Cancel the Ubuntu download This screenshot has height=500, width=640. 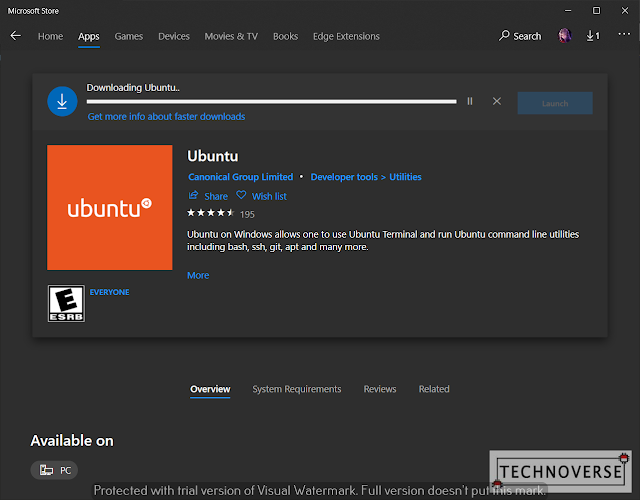pos(497,101)
